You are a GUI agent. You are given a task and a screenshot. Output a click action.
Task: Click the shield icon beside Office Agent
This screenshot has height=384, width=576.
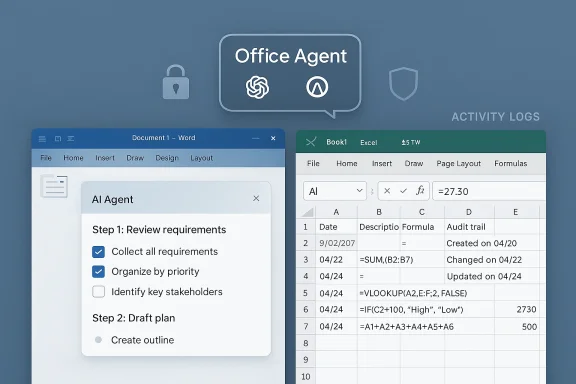(403, 83)
